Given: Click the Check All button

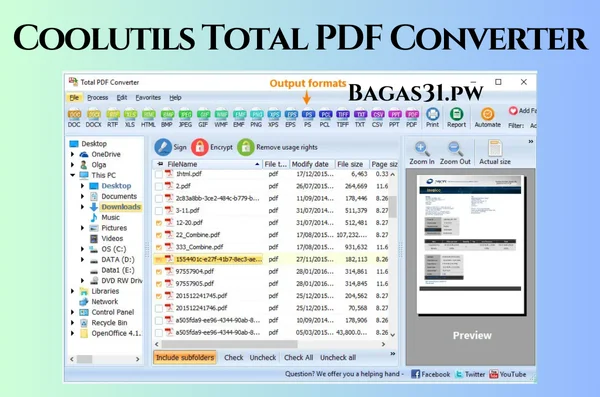Looking at the screenshot, I should click(x=298, y=358).
